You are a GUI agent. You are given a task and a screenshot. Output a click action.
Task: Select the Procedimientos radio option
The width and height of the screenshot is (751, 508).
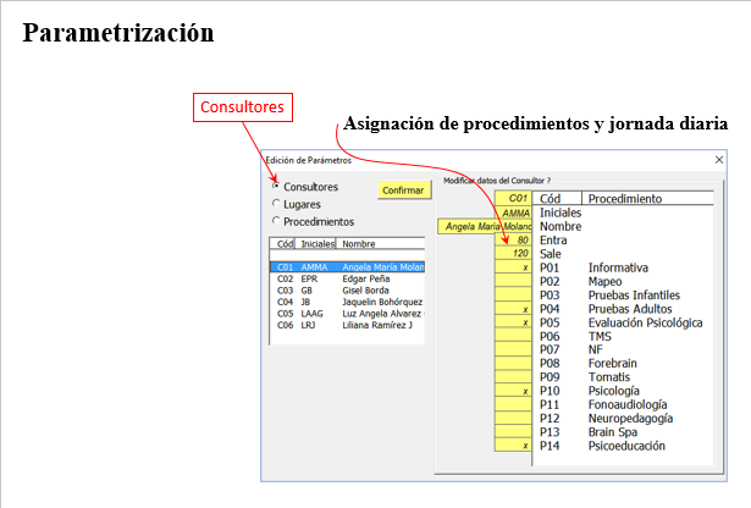pyautogui.click(x=313, y=222)
